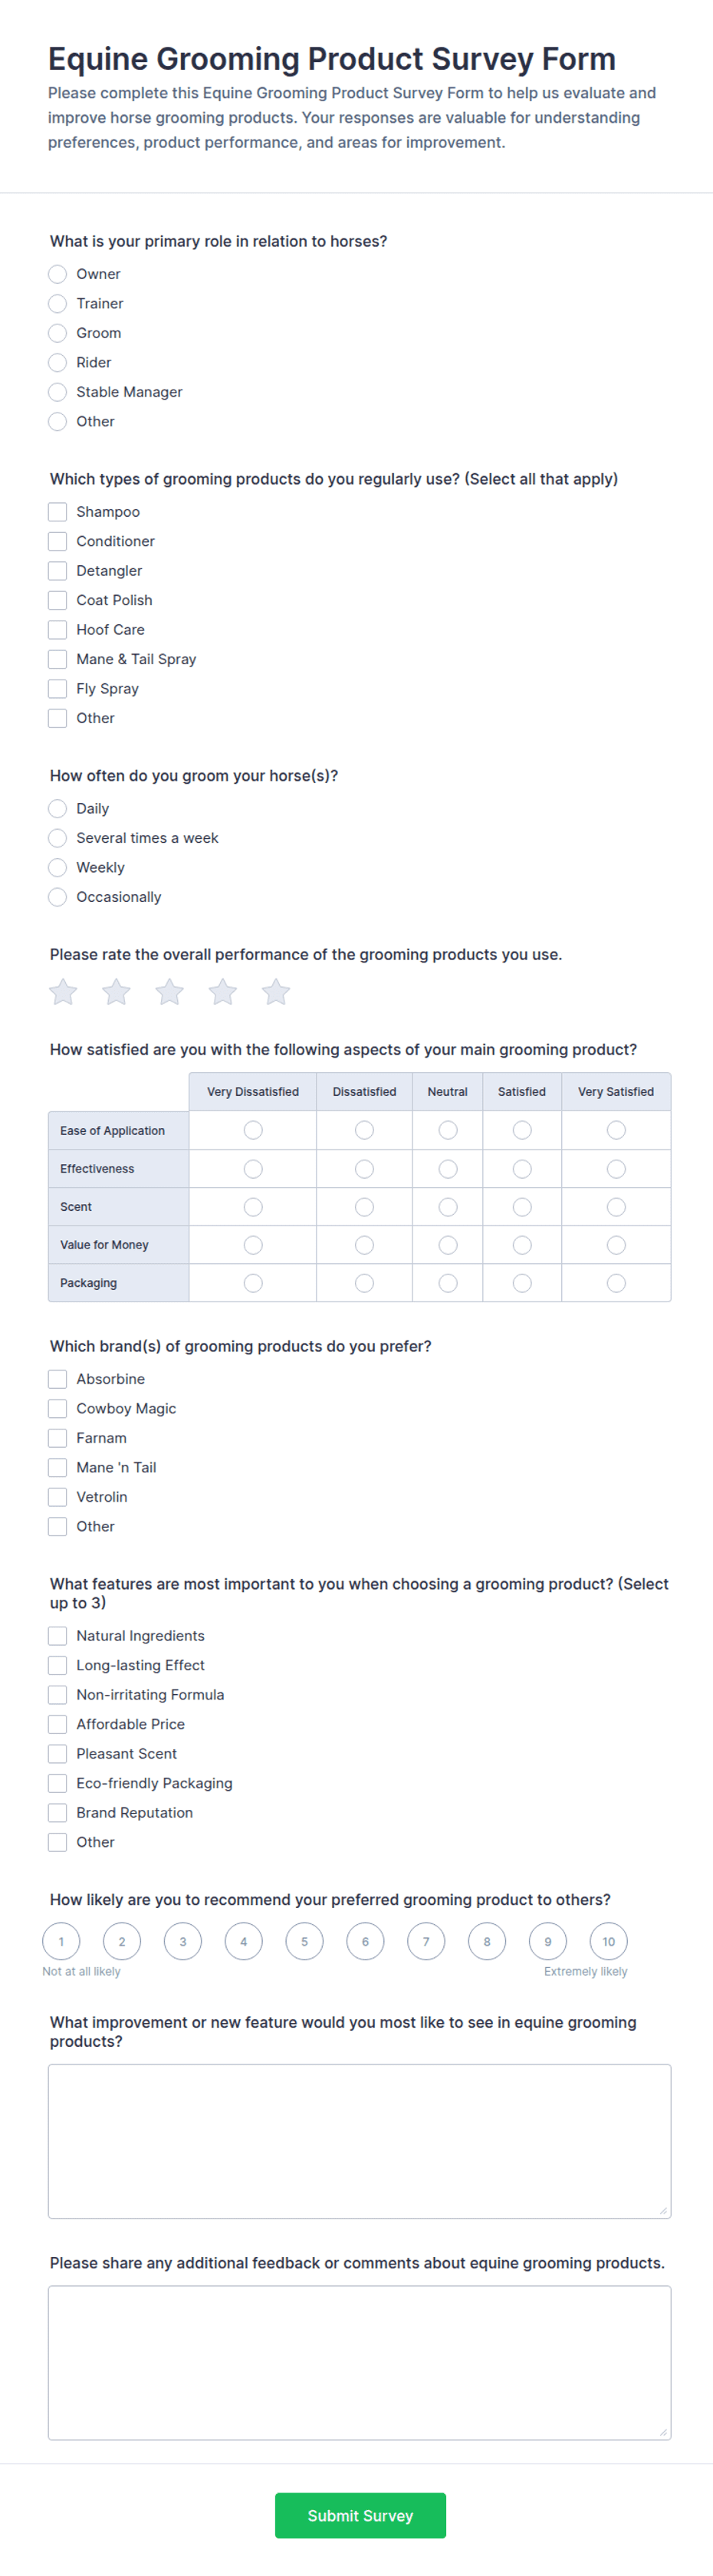Choose 10 on the recommendation scale

click(608, 1941)
